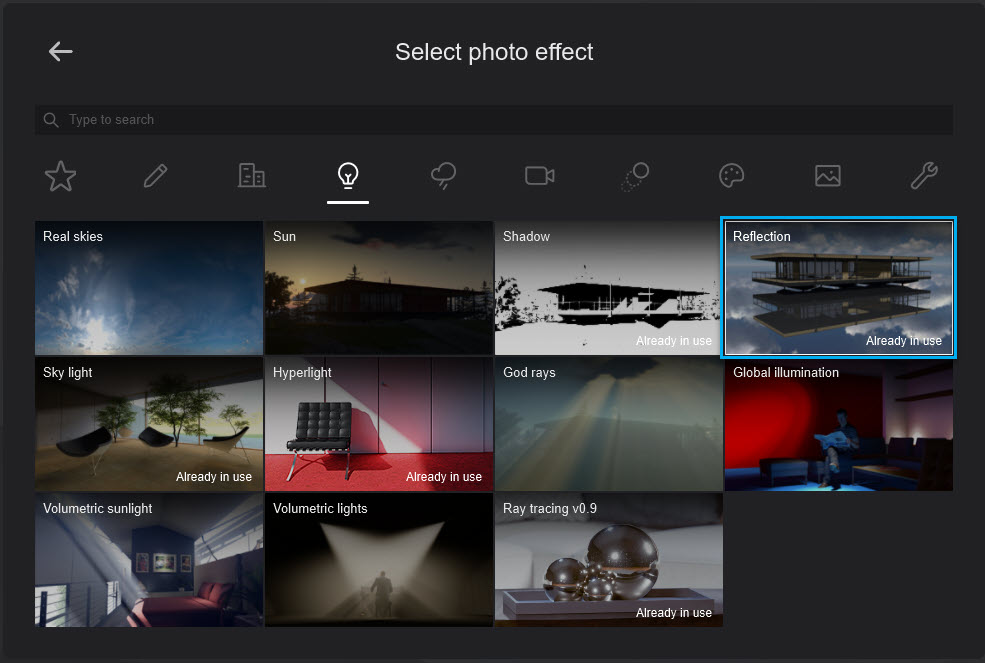The width and height of the screenshot is (985, 663).
Task: Select the Light effects lightbulb category
Action: (347, 175)
